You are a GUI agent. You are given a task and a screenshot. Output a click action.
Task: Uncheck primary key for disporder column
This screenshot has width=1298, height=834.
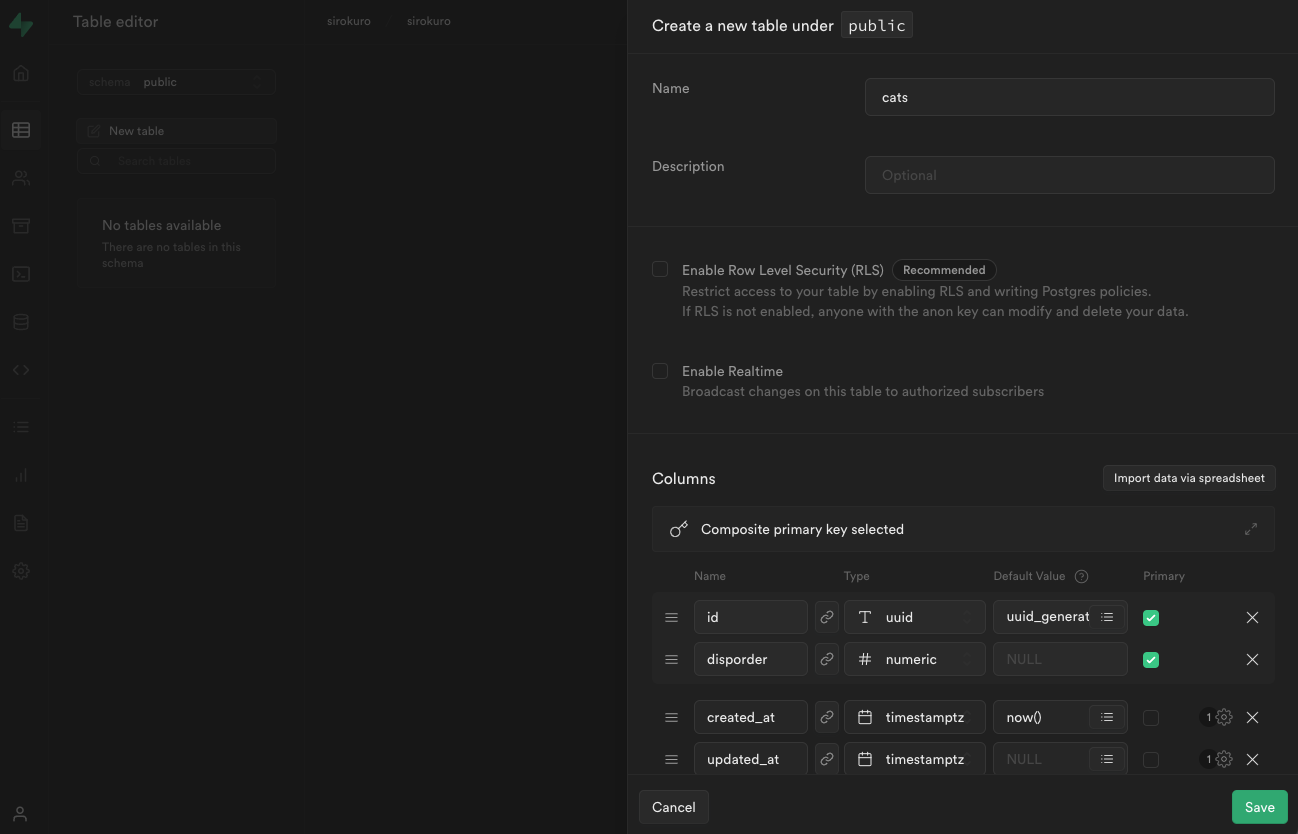click(1151, 660)
